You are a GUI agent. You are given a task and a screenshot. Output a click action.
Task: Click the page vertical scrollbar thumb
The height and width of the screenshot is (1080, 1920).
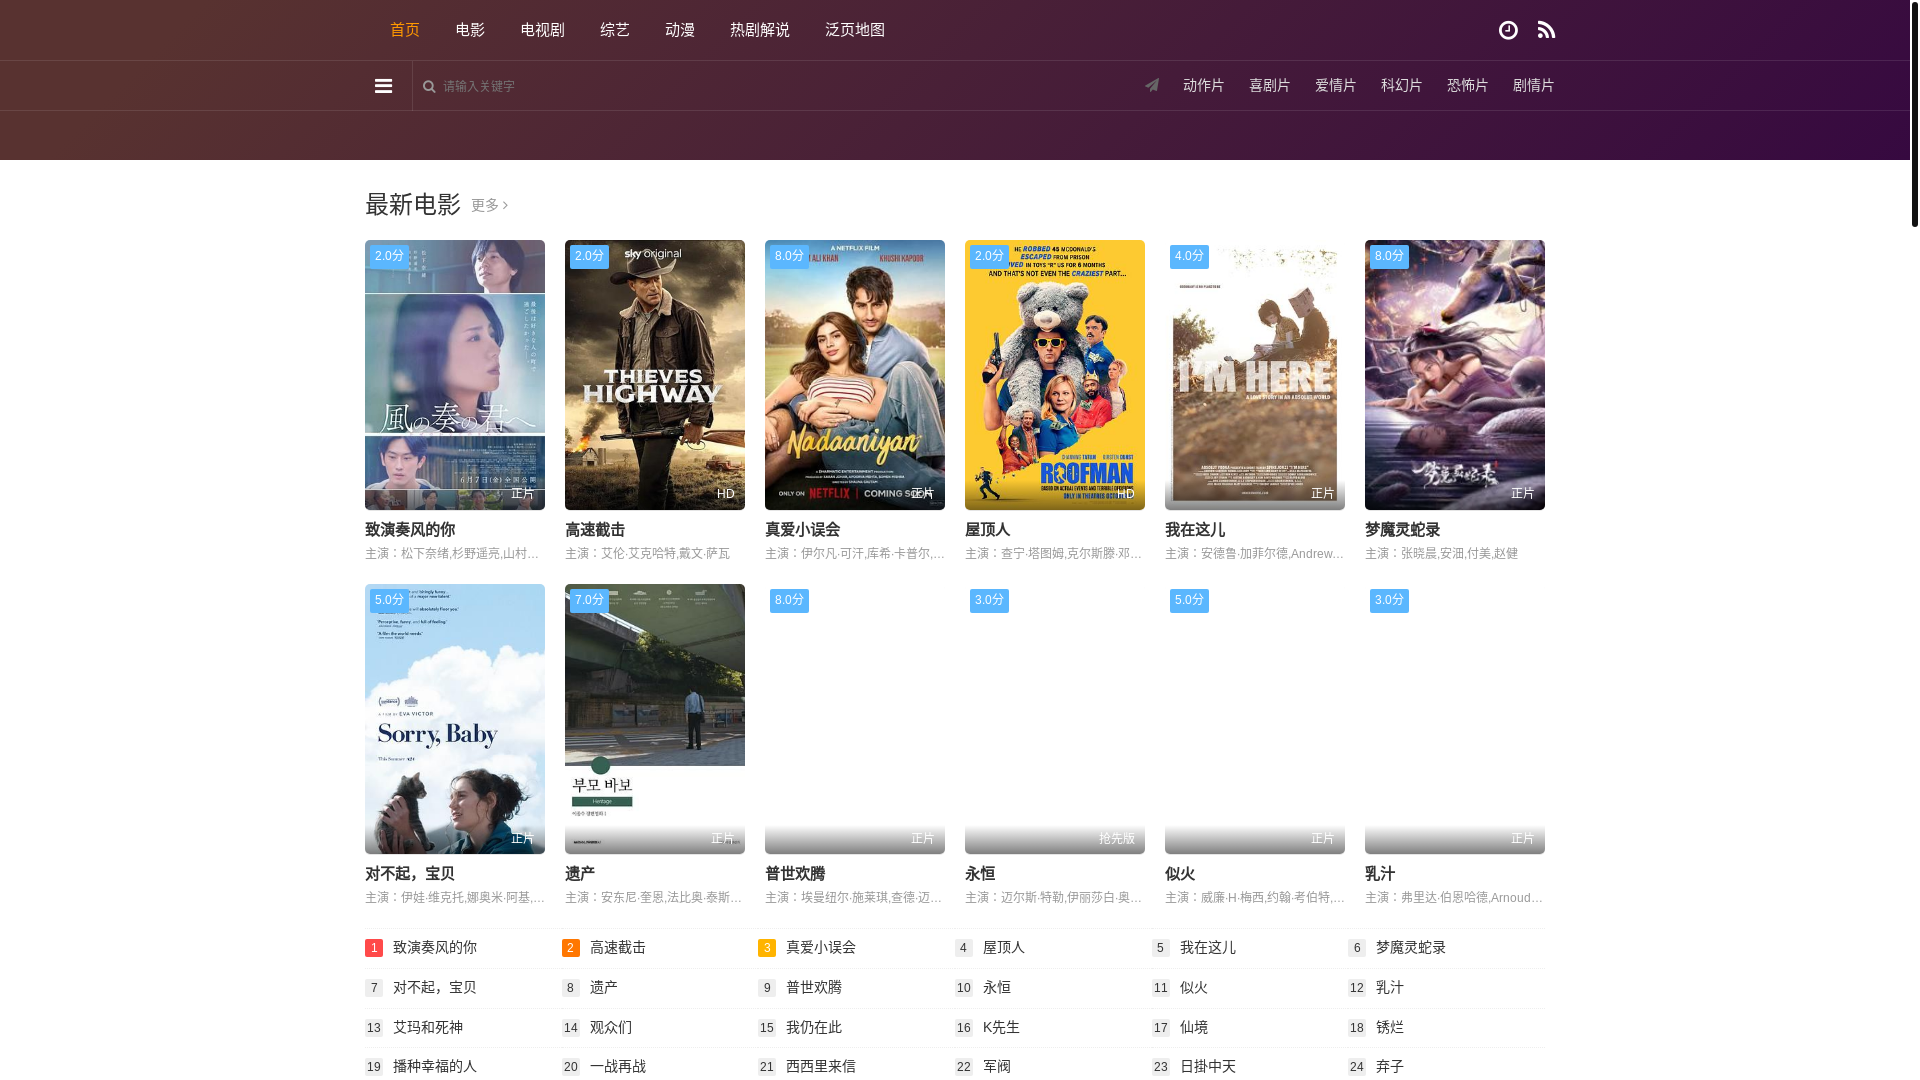click(x=1915, y=114)
